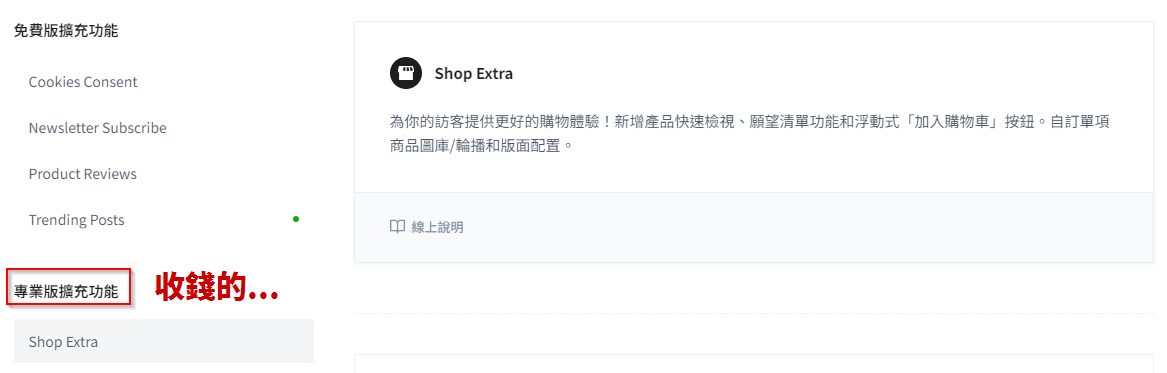Click the gray footer bar of Shop Extra card
The image size is (1167, 373).
click(x=754, y=227)
